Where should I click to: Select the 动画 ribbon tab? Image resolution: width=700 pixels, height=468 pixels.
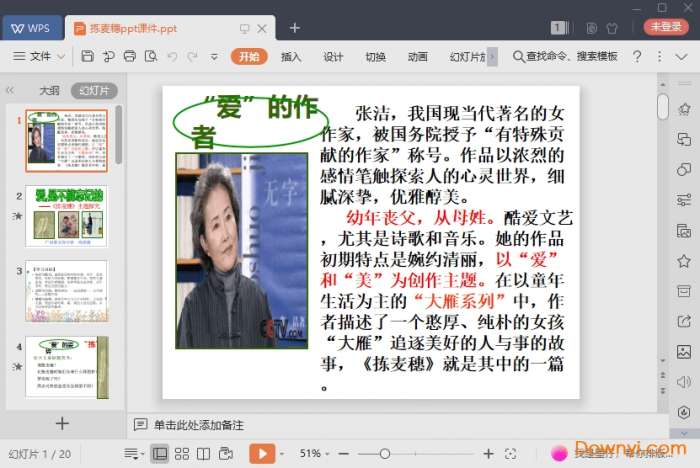[x=417, y=57]
